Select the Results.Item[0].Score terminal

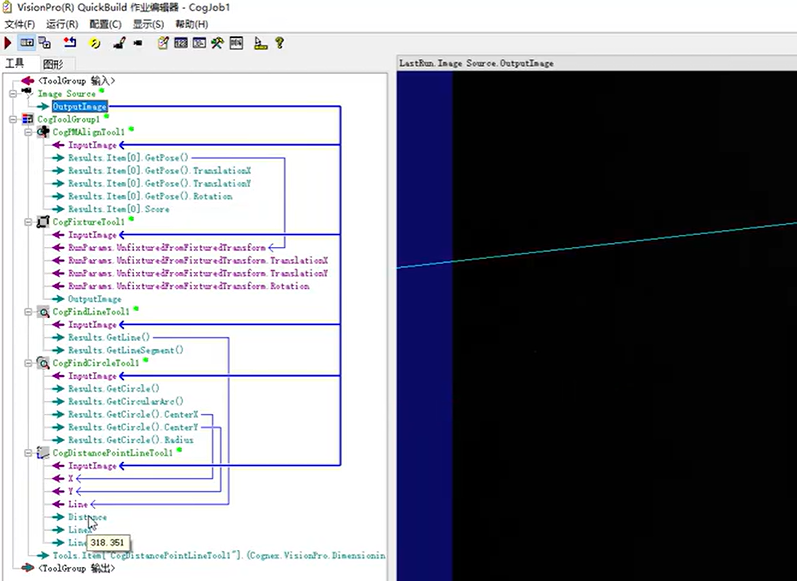click(x=118, y=209)
